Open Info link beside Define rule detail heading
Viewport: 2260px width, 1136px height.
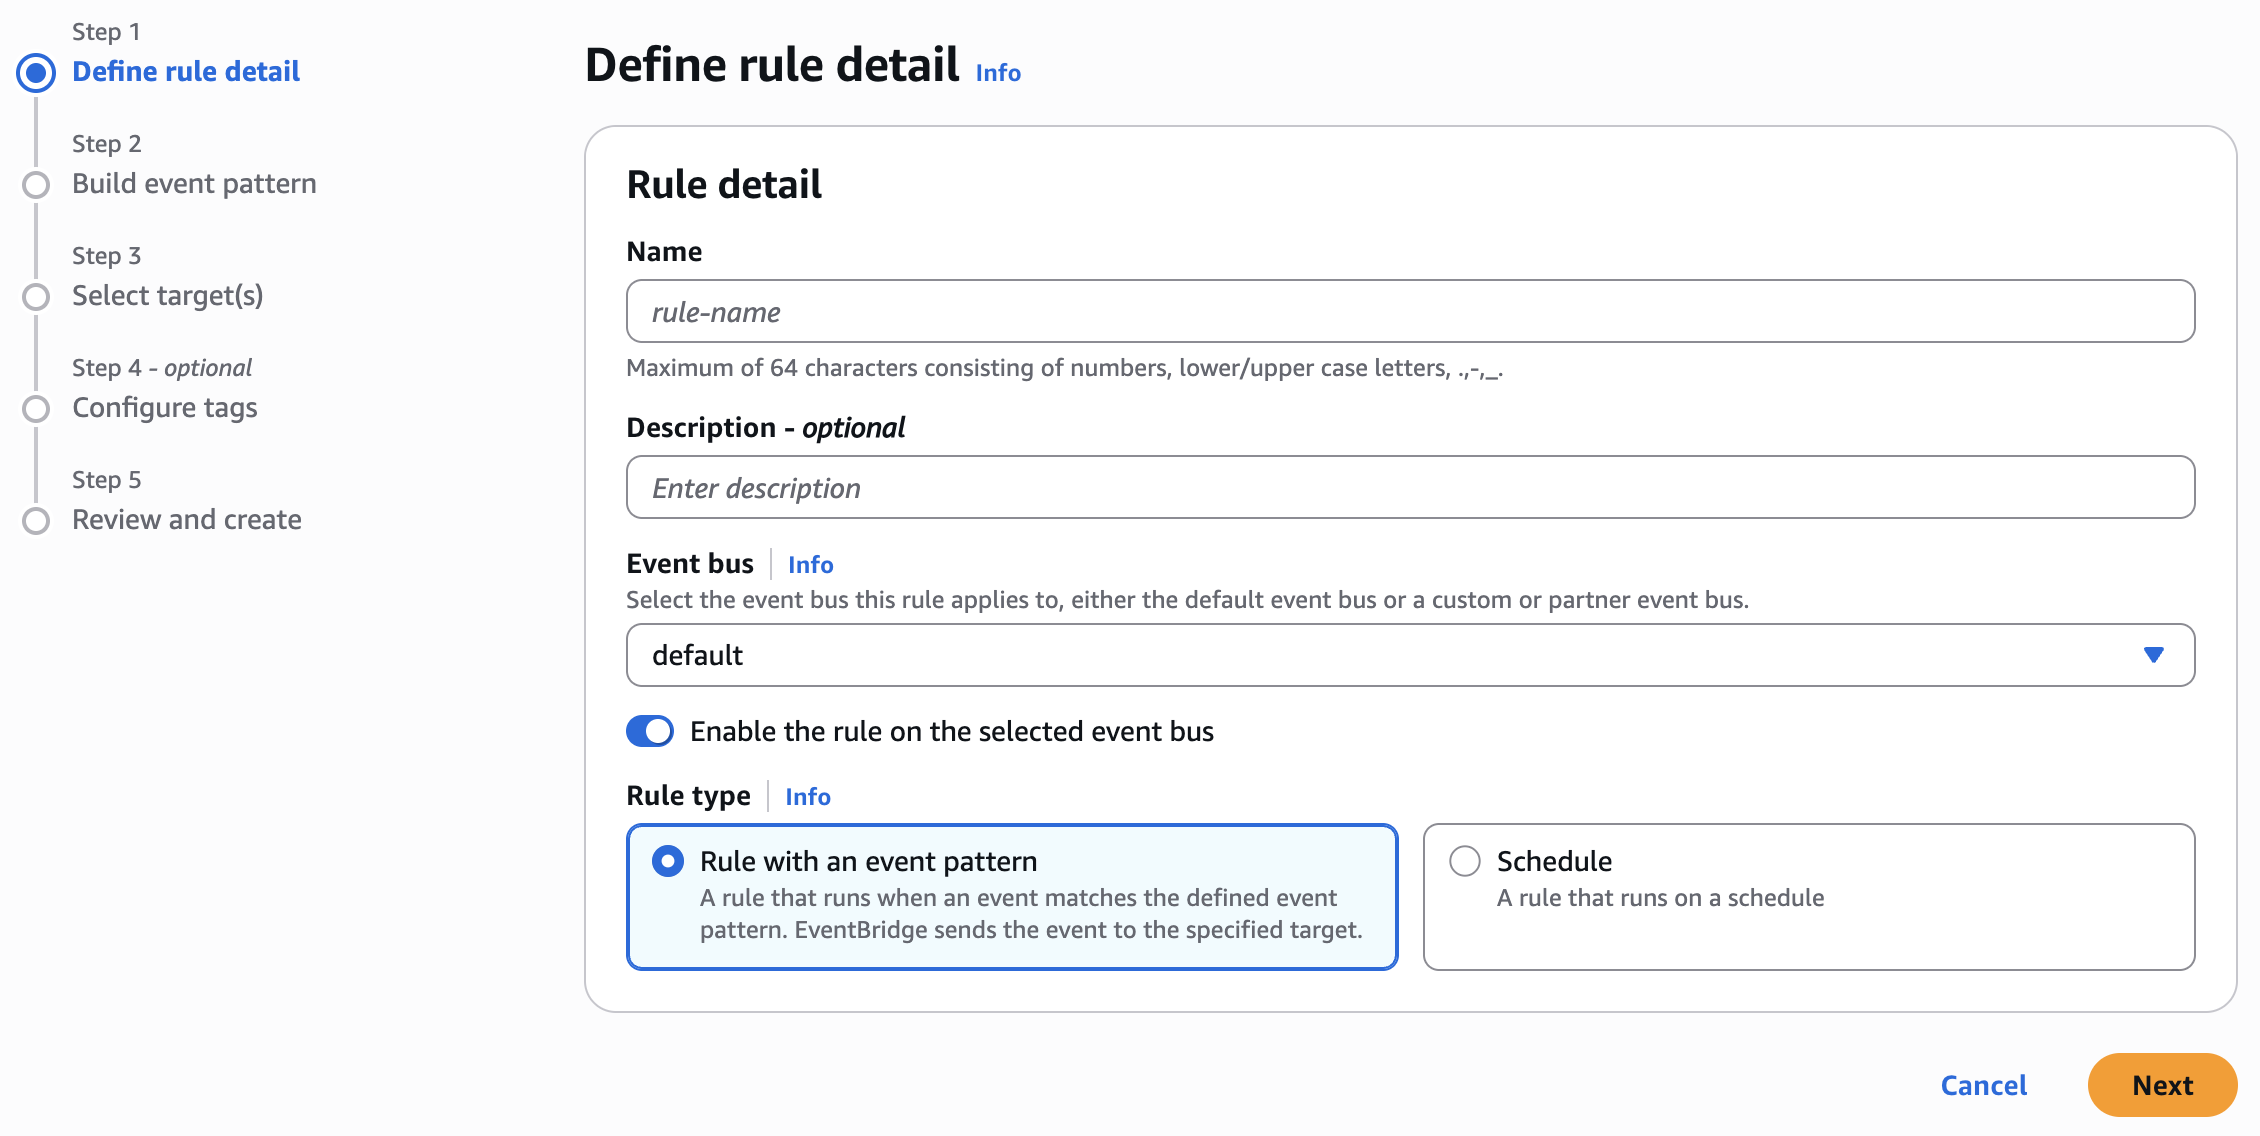[x=998, y=73]
